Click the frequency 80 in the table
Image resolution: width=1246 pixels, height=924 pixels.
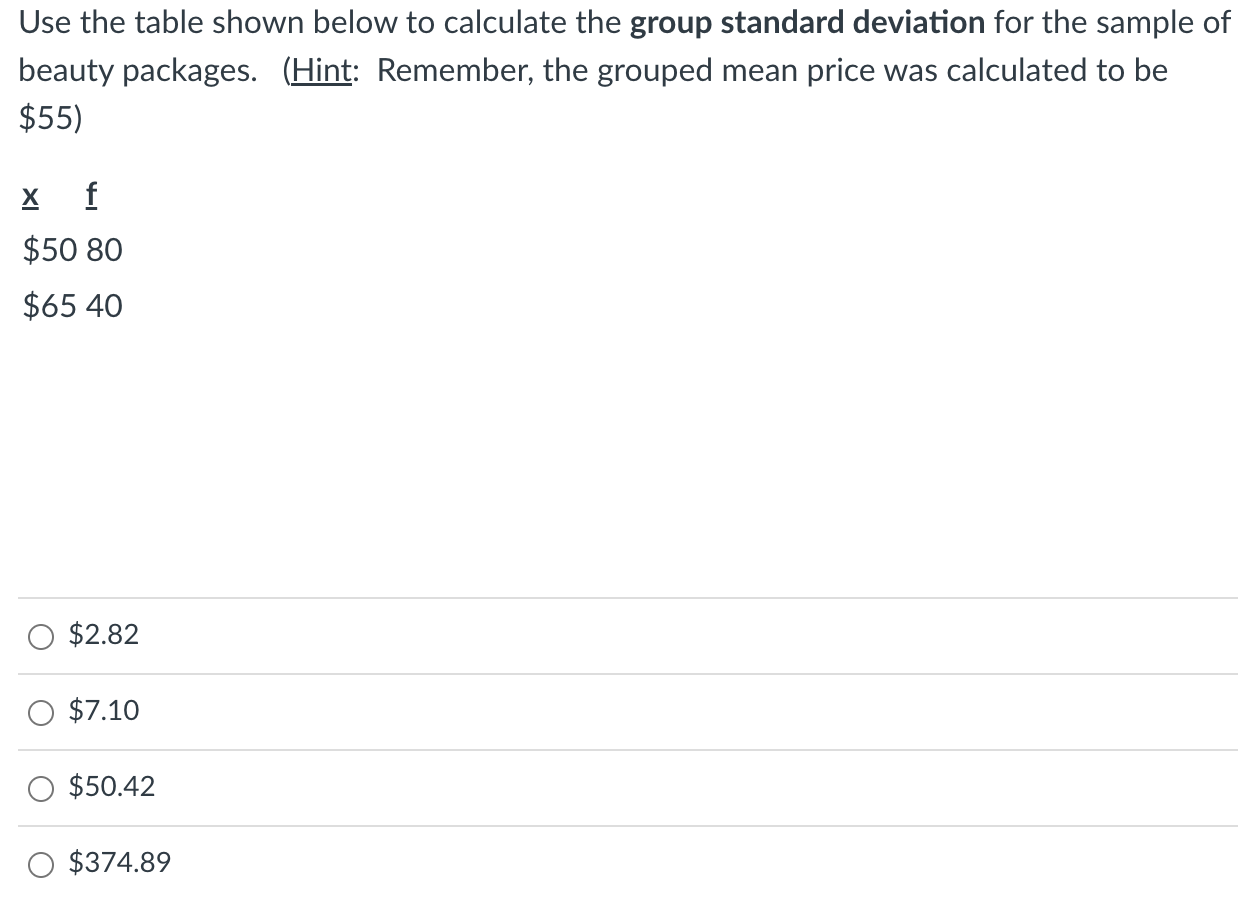104,250
